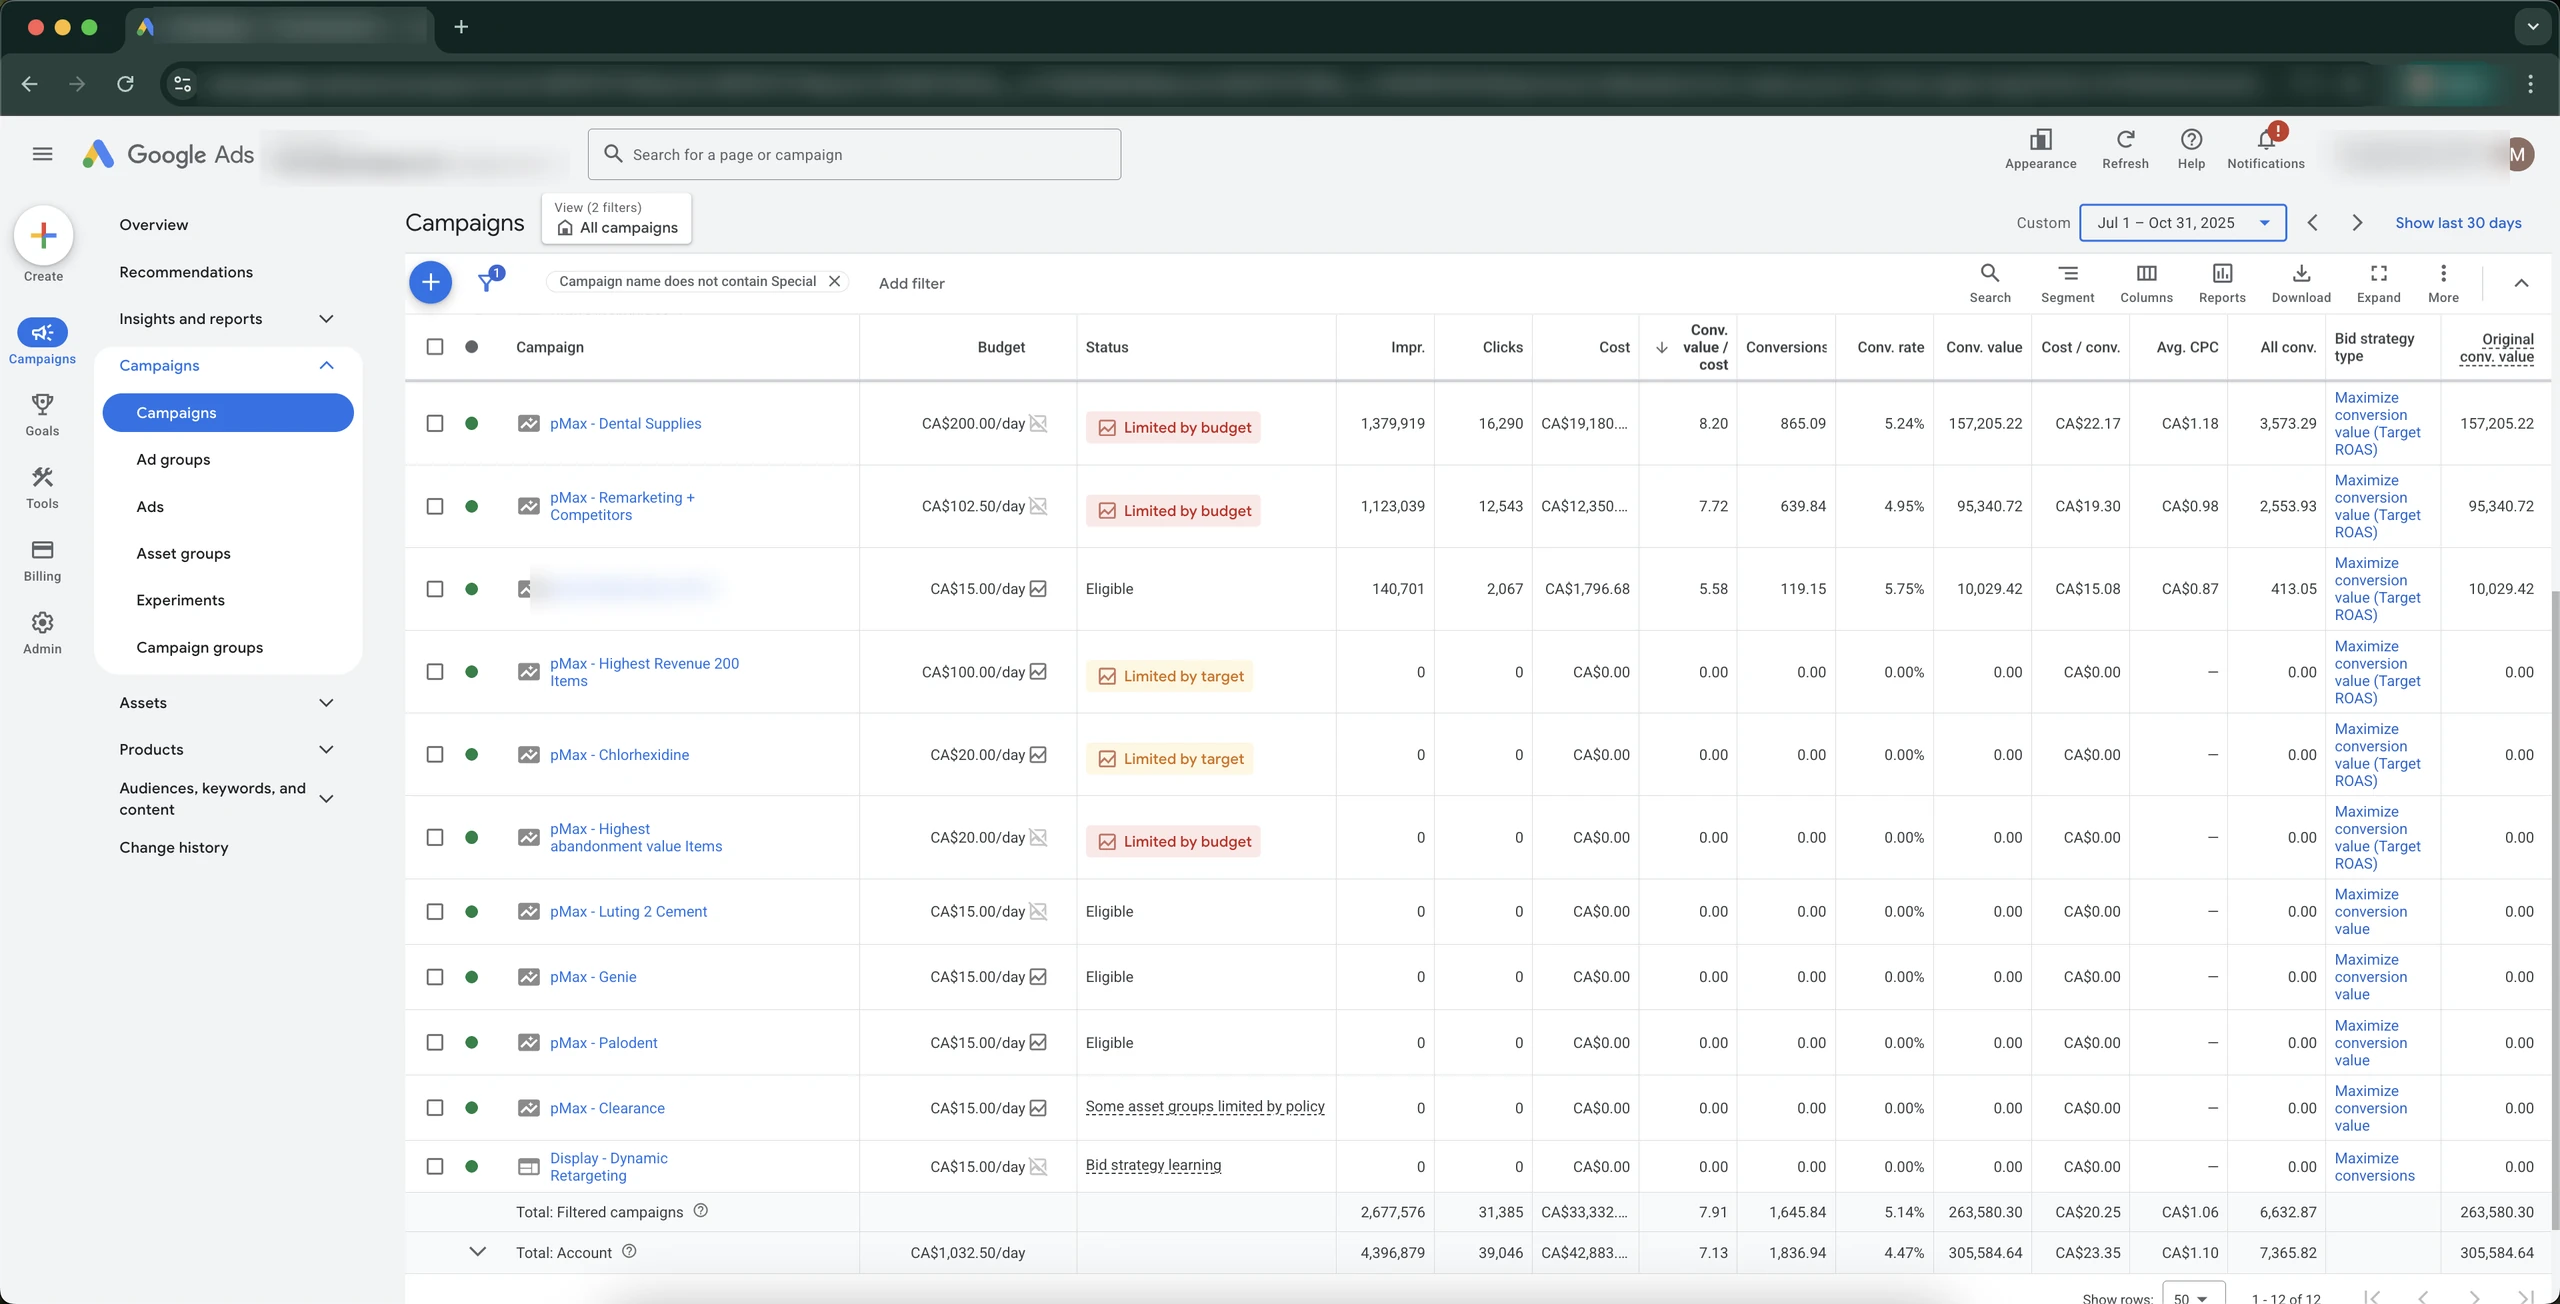
Task: Open Recommendations in the sidebar
Action: pyautogui.click(x=186, y=272)
